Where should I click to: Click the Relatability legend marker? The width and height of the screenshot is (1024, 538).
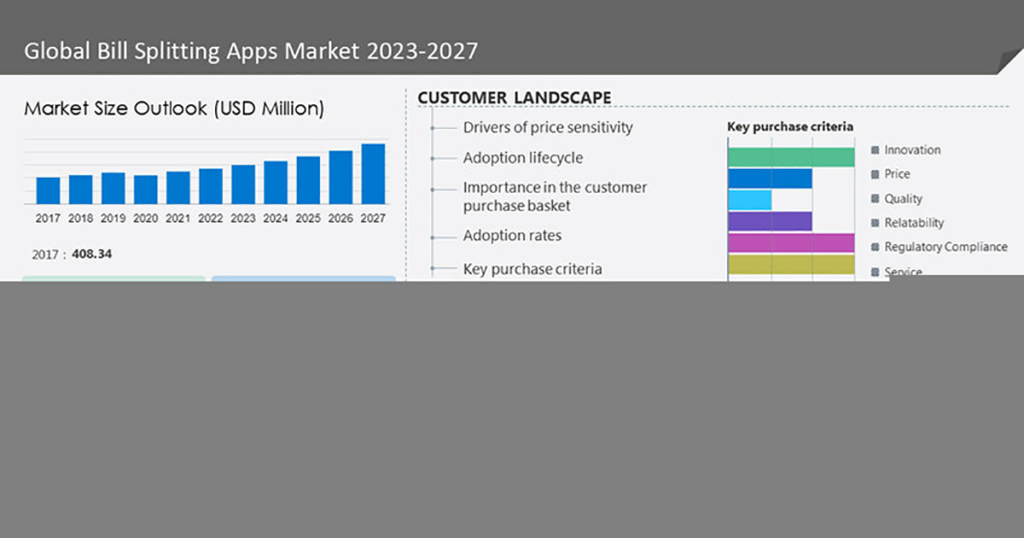tap(875, 223)
